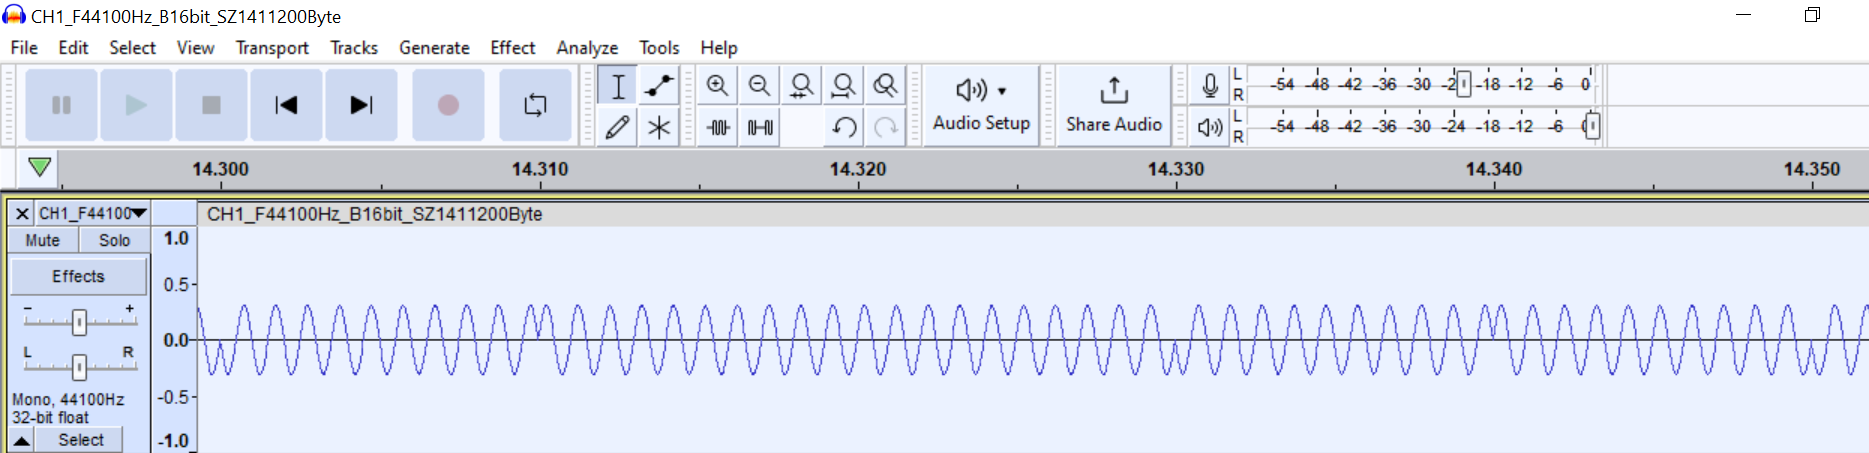Open the Tracks menu

click(354, 48)
